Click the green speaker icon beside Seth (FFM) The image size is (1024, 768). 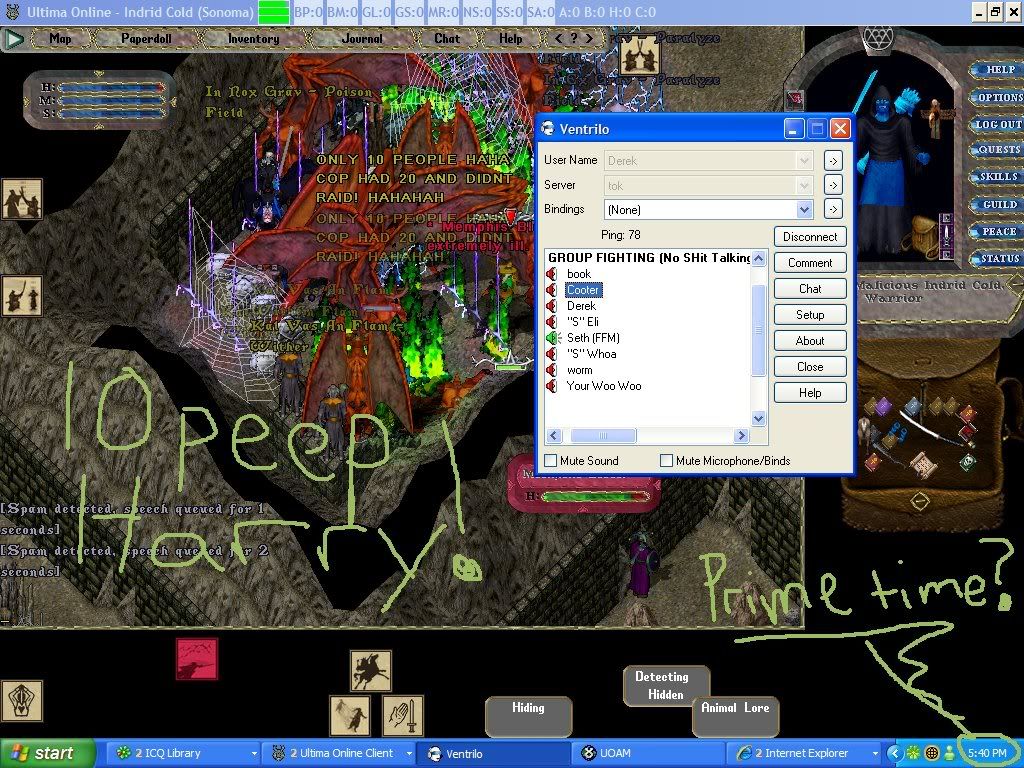[553, 338]
